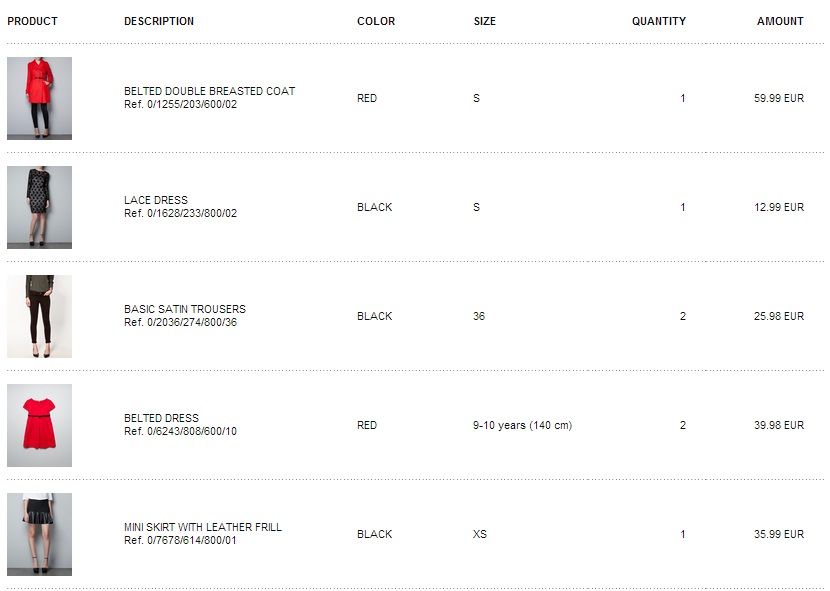Screen dimensions: 830x591
Task: Click the red belted coat product thumbnail
Action: (x=39, y=98)
